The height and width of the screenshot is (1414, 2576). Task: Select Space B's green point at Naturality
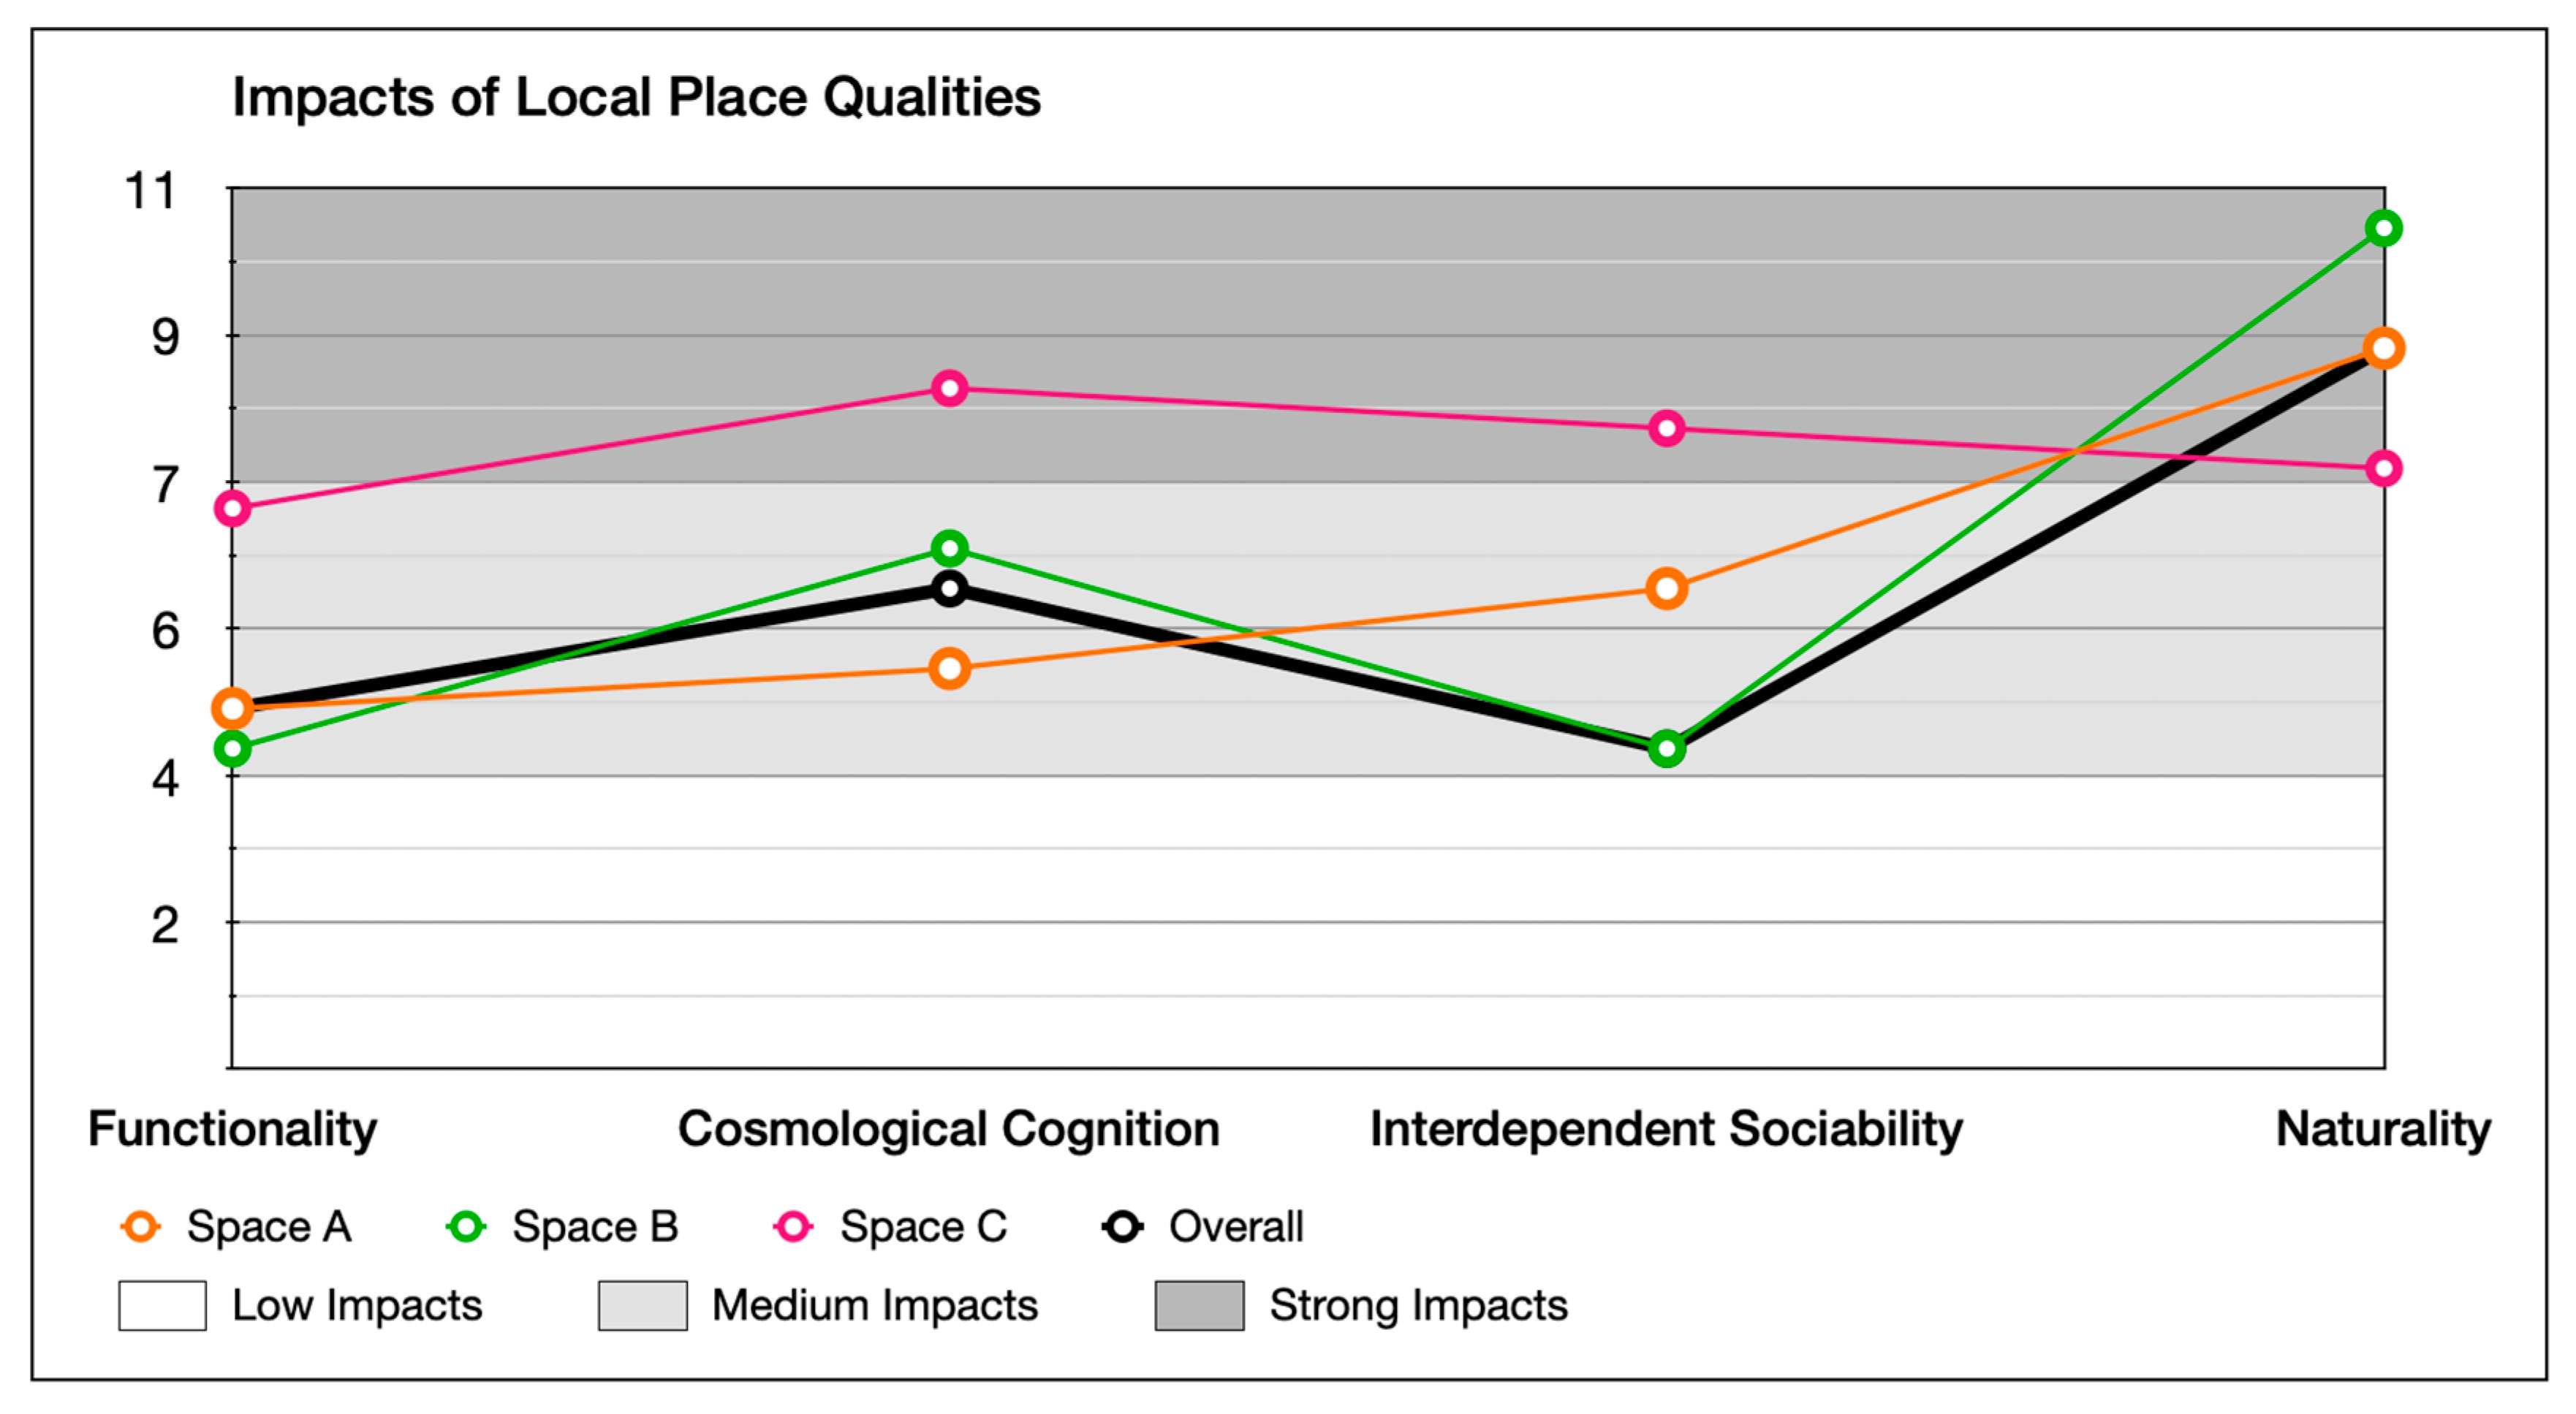point(2383,229)
